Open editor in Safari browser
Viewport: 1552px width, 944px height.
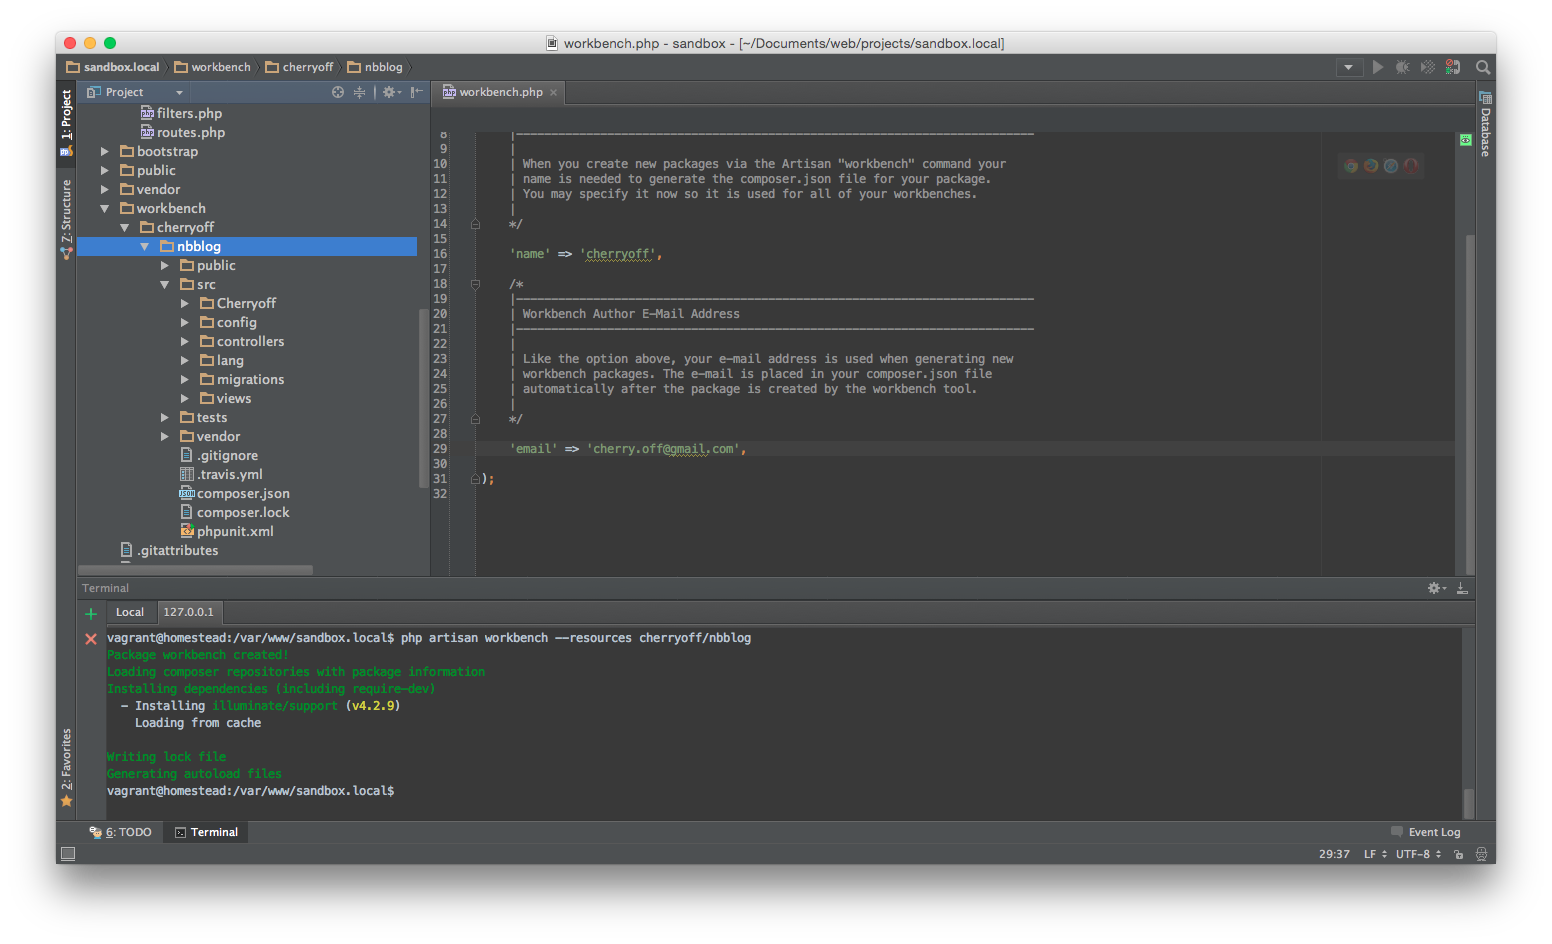1391,166
